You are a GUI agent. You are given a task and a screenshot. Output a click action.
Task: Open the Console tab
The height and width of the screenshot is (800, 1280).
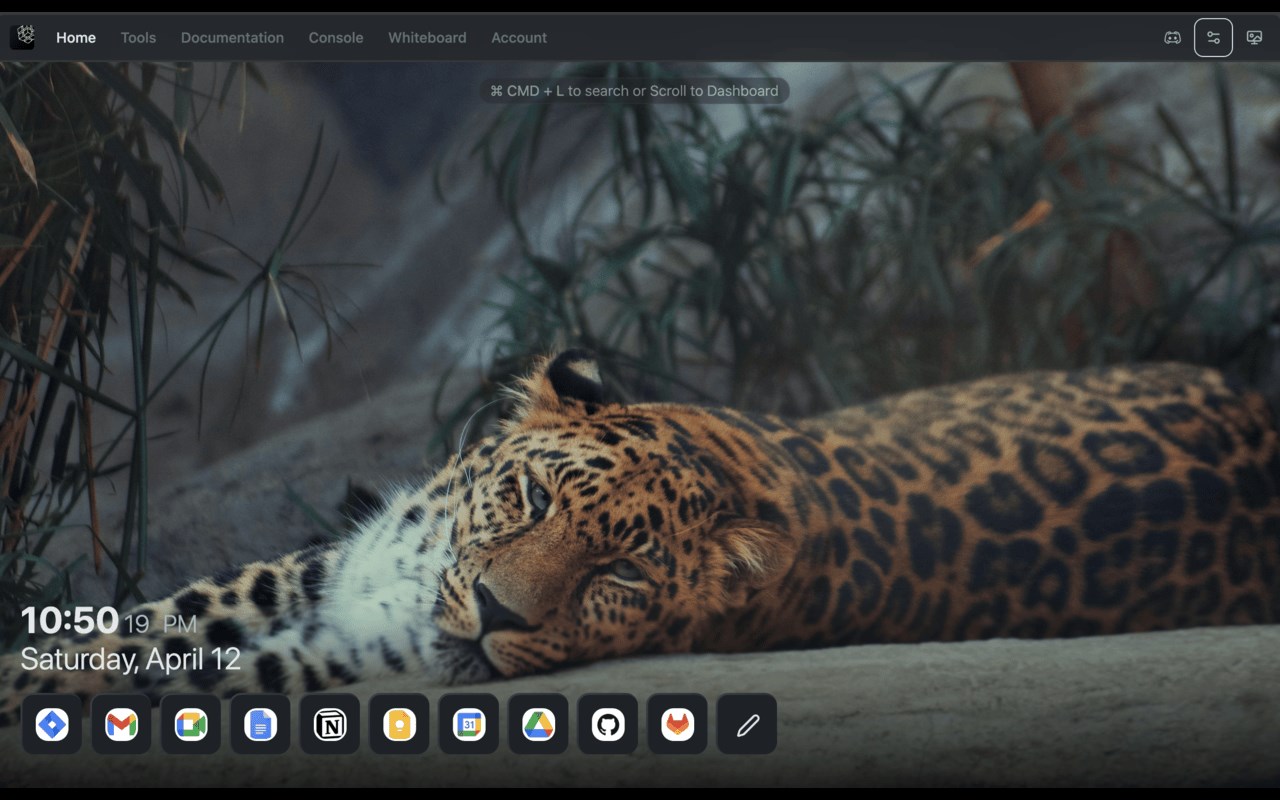point(336,38)
